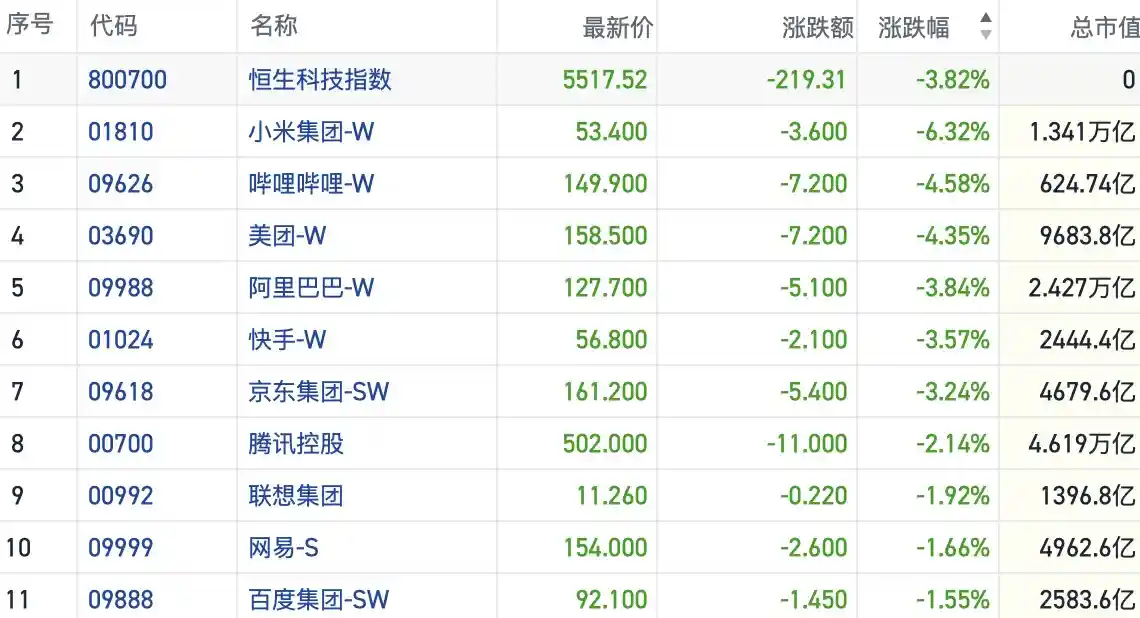Open 小米集团-W stock page

[311, 132]
